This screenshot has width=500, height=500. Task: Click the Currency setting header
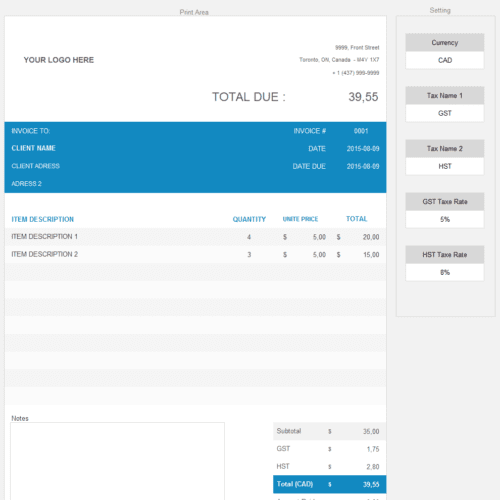point(444,43)
